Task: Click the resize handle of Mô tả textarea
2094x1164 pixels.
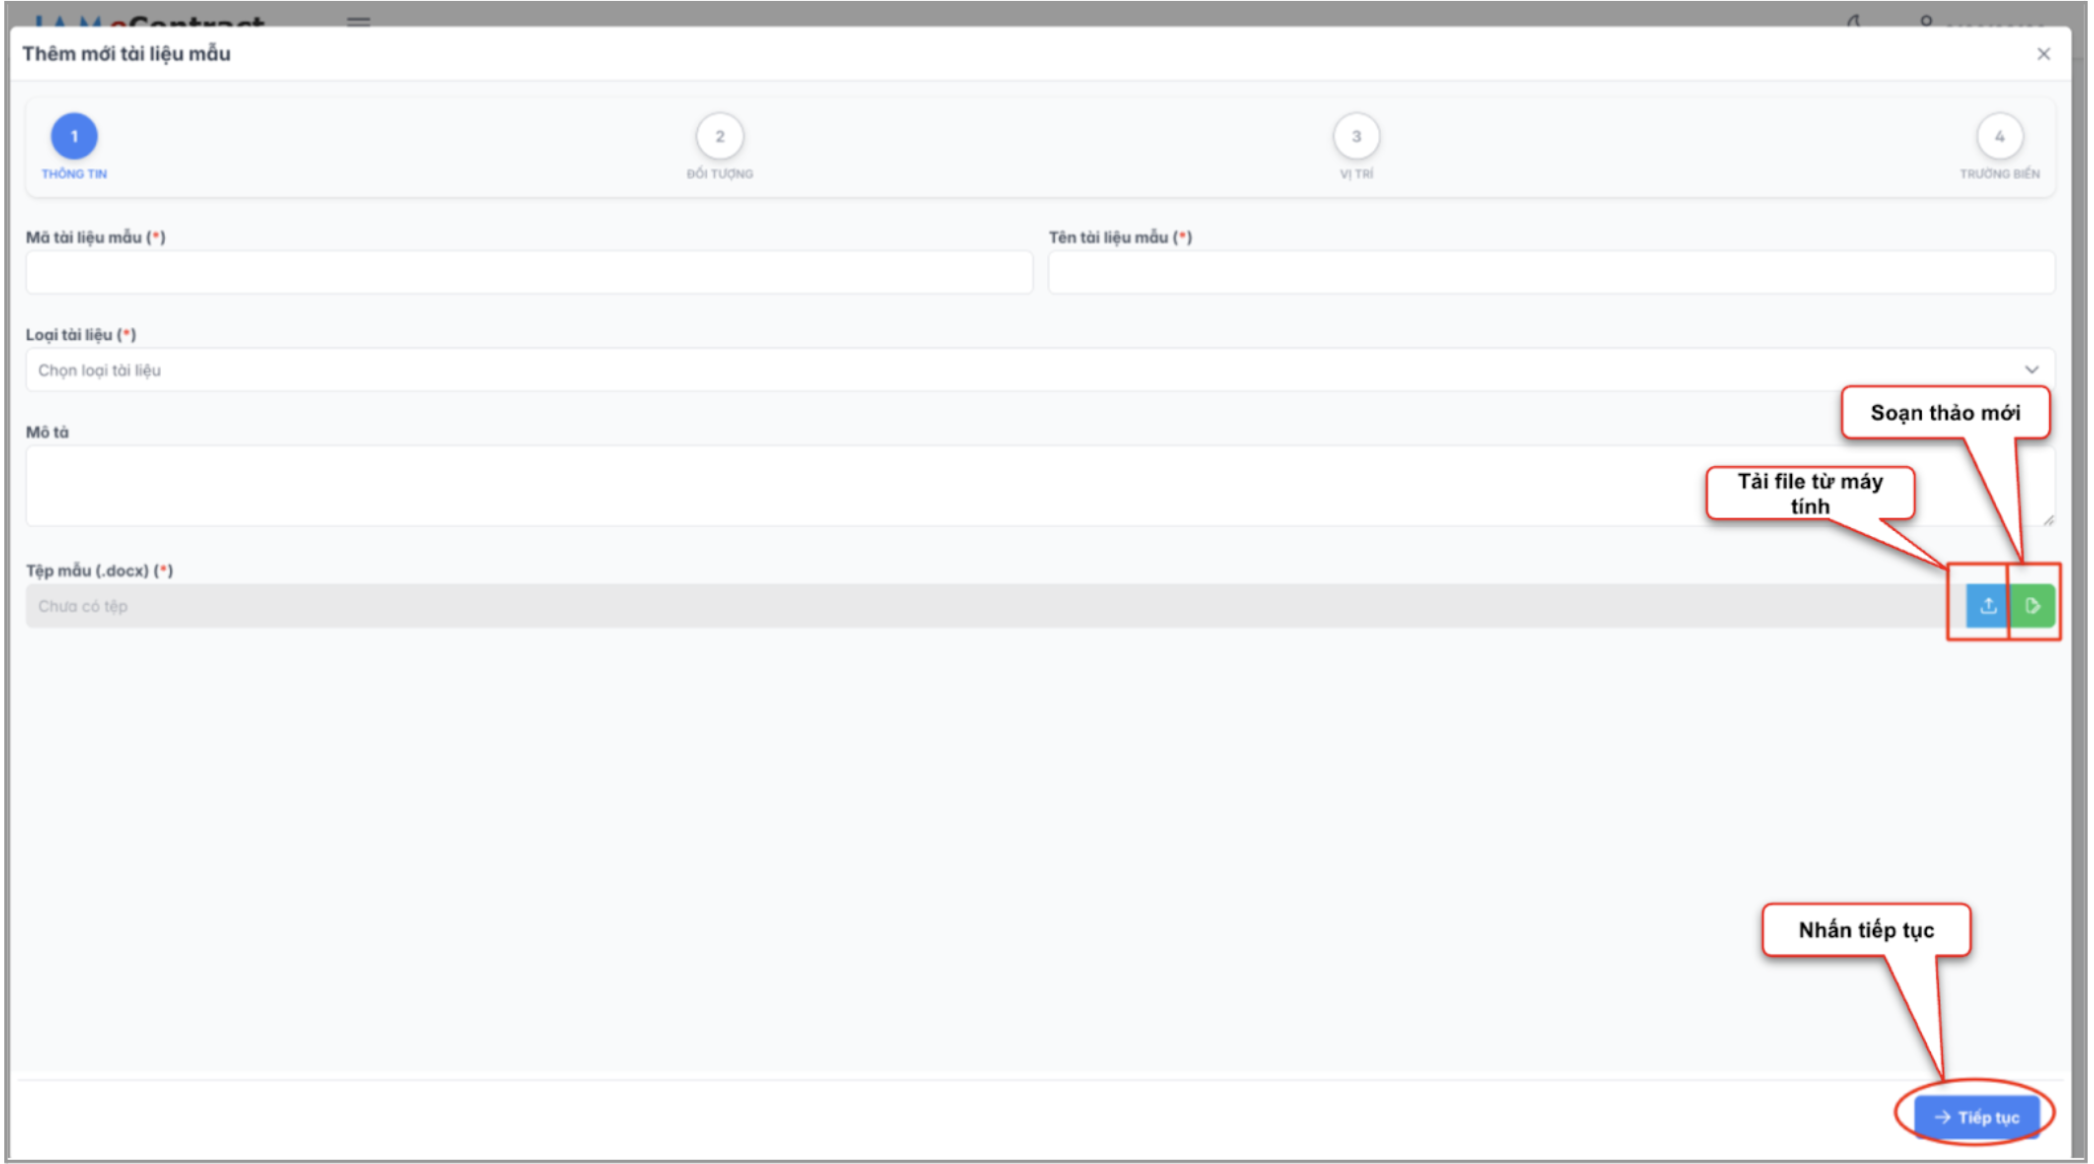Action: point(2048,520)
